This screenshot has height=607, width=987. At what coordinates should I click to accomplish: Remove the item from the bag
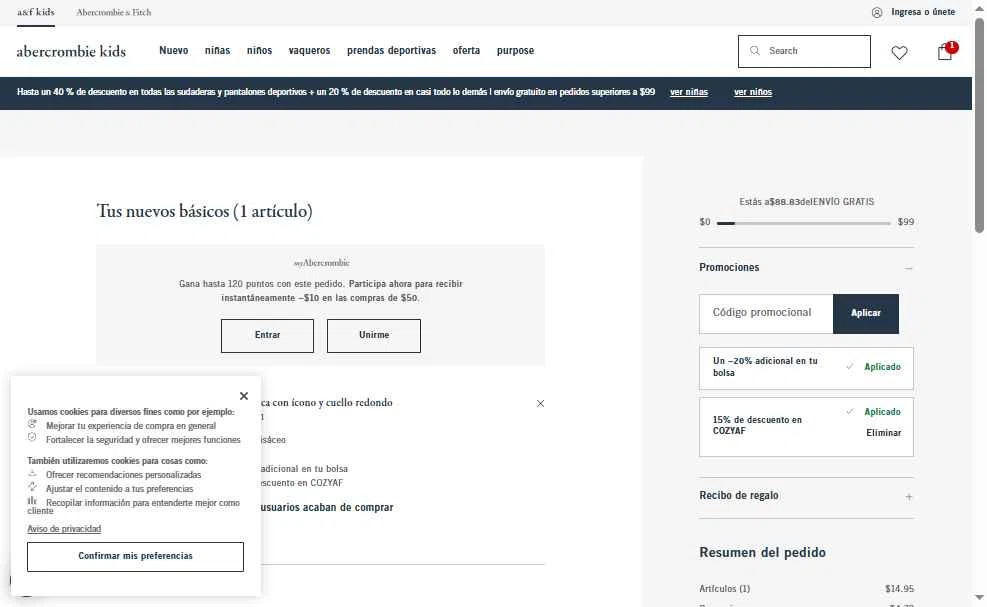point(540,403)
